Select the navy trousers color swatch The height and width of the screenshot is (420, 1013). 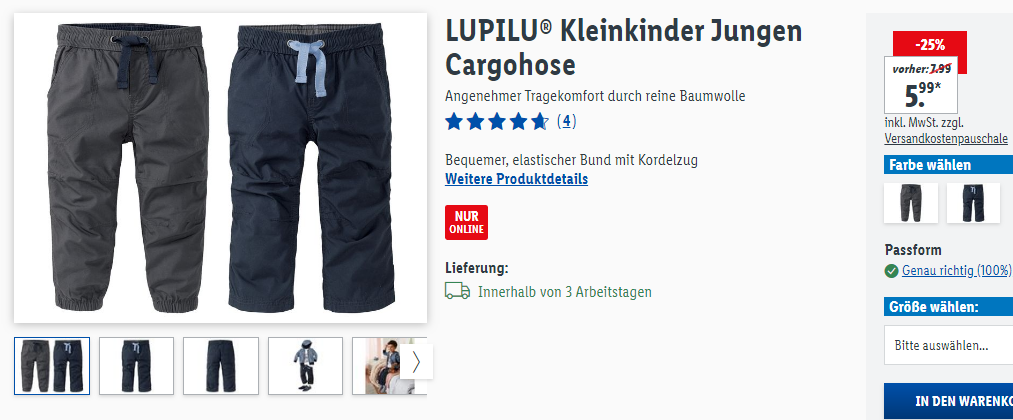tap(973, 203)
